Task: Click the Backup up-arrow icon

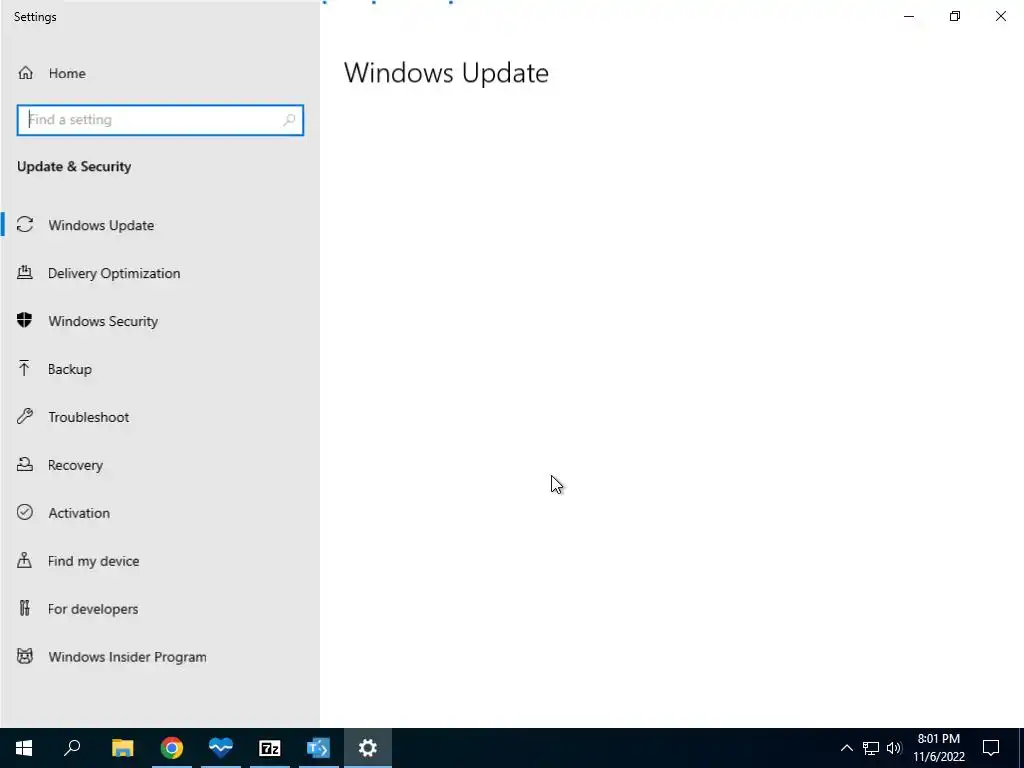Action: [x=25, y=368]
